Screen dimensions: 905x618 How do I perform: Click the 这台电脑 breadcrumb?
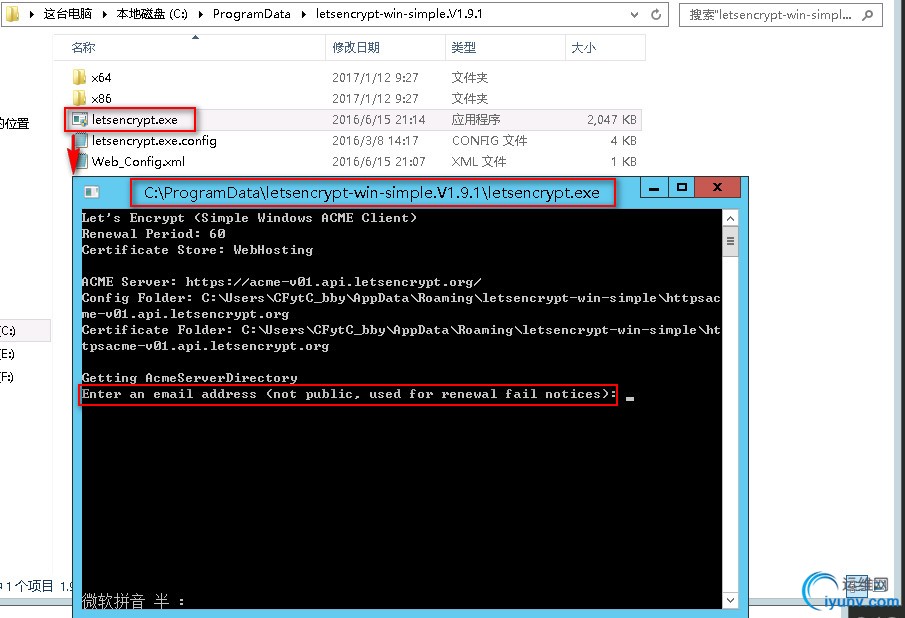point(68,14)
